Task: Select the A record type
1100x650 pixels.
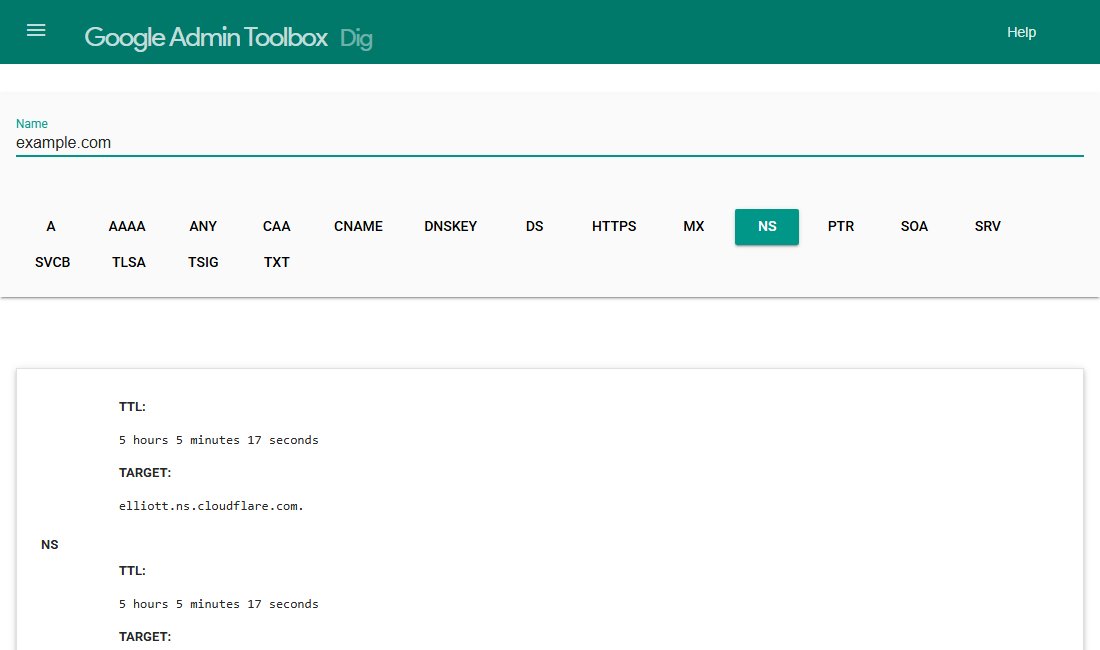Action: point(51,226)
